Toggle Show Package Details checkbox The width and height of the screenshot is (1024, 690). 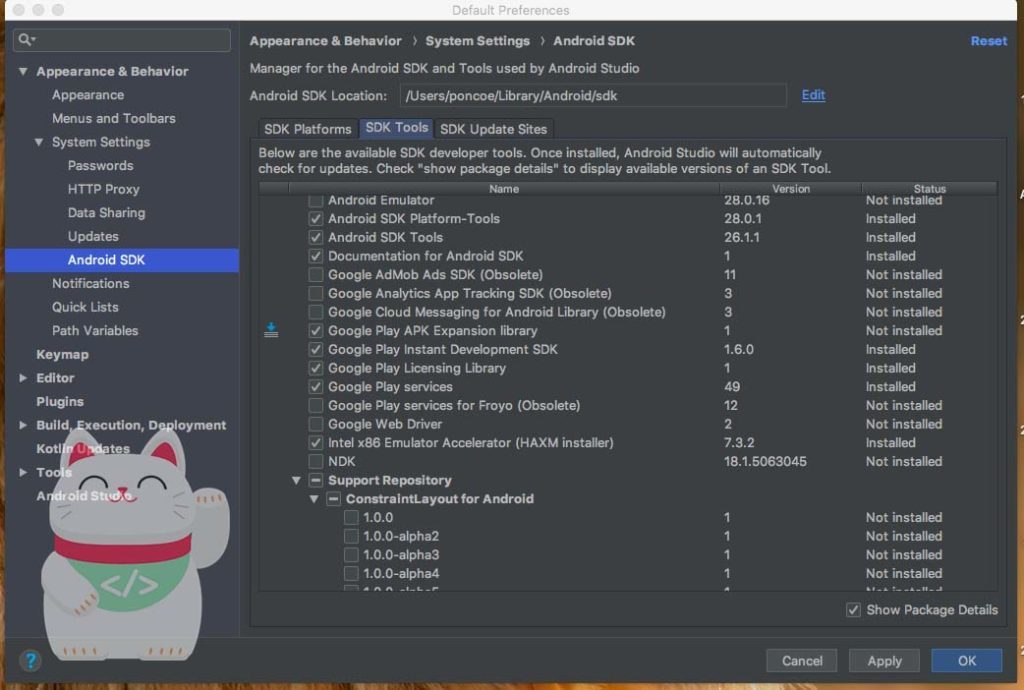[853, 610]
